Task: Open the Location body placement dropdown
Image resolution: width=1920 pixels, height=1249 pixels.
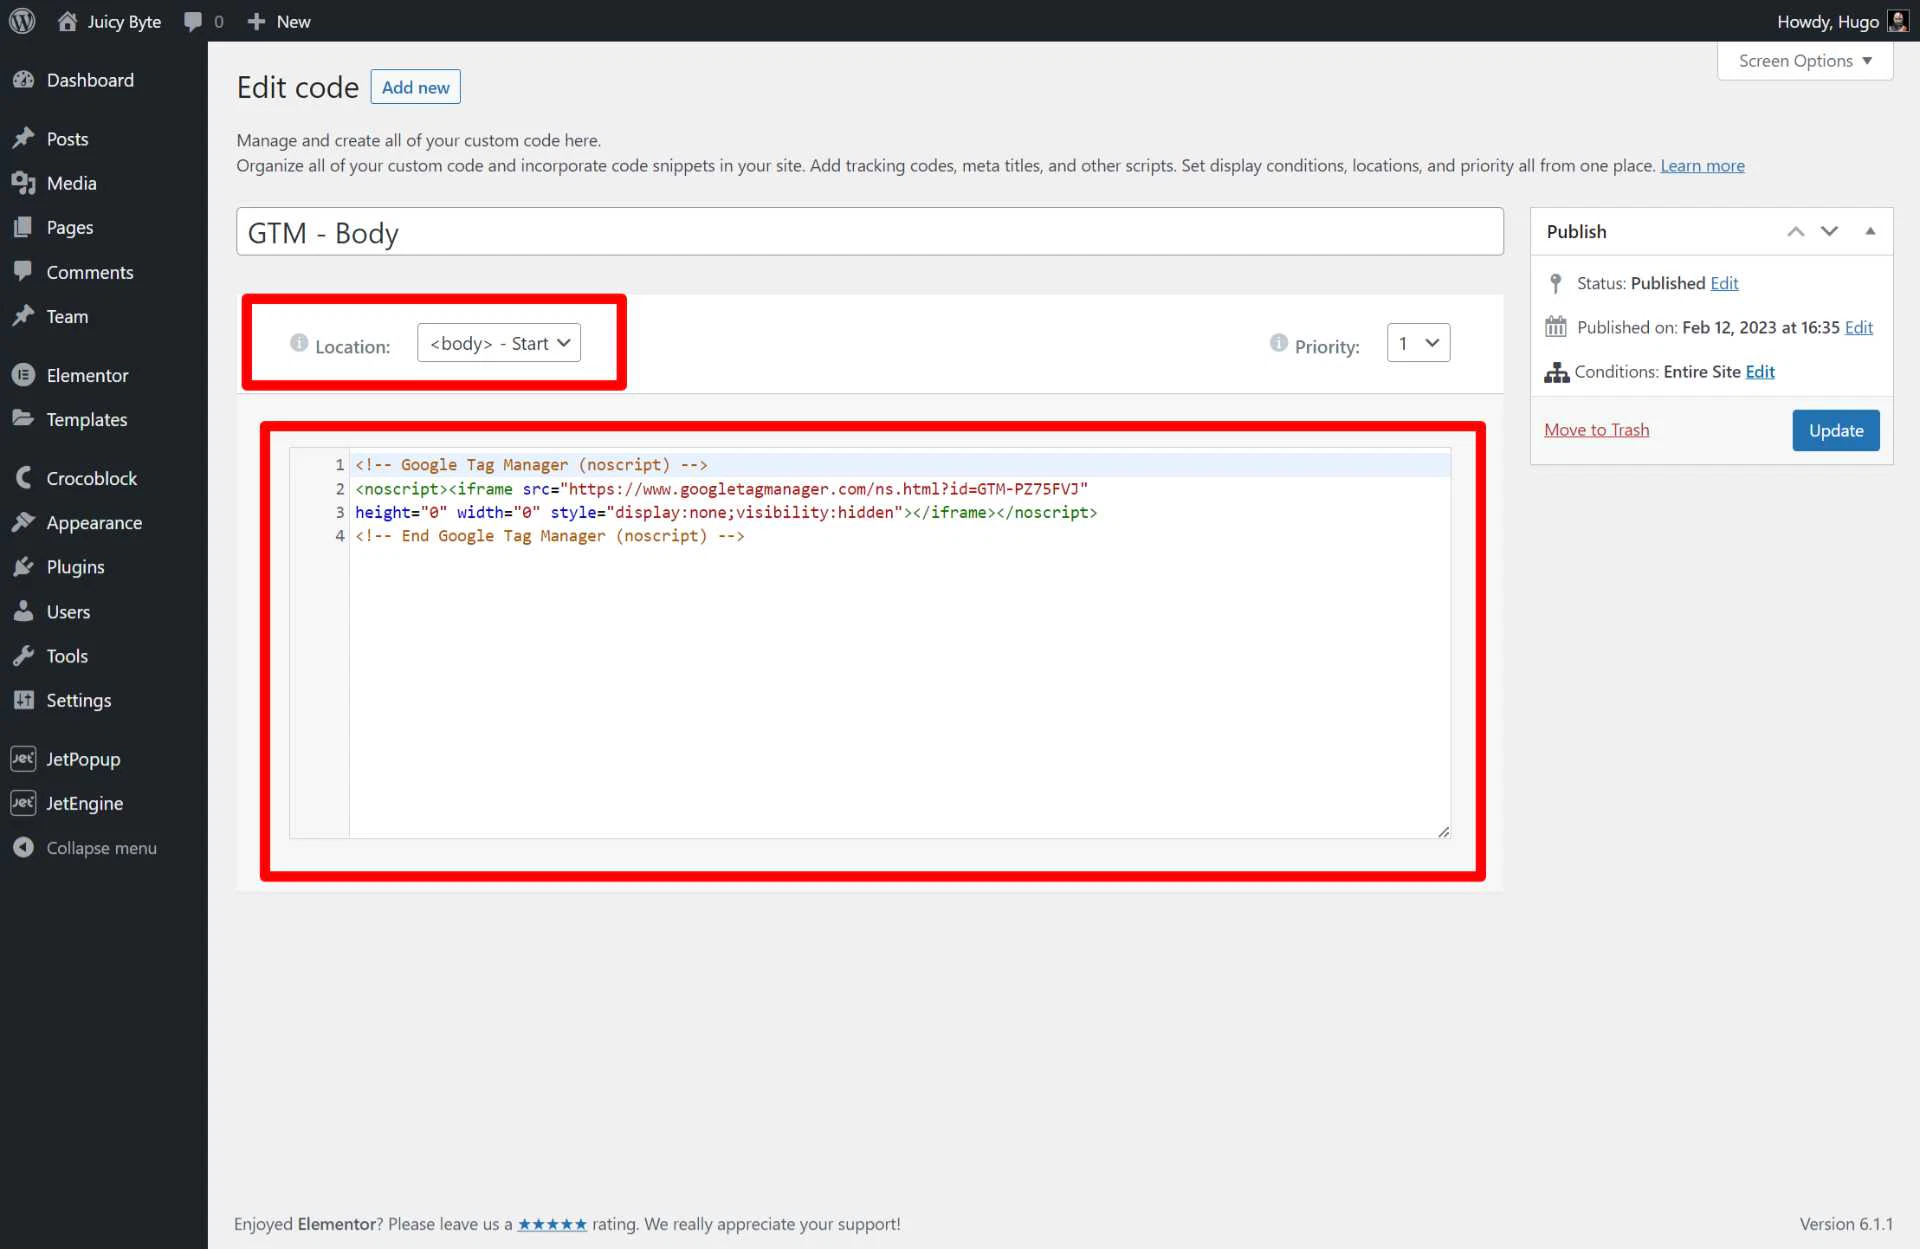Action: 498,342
